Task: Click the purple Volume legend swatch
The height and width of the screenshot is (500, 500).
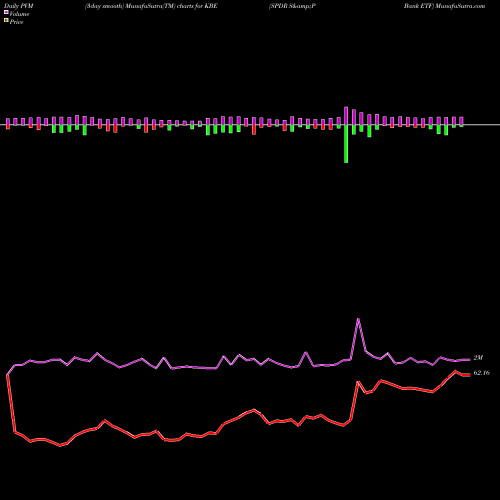Action: tap(6, 12)
